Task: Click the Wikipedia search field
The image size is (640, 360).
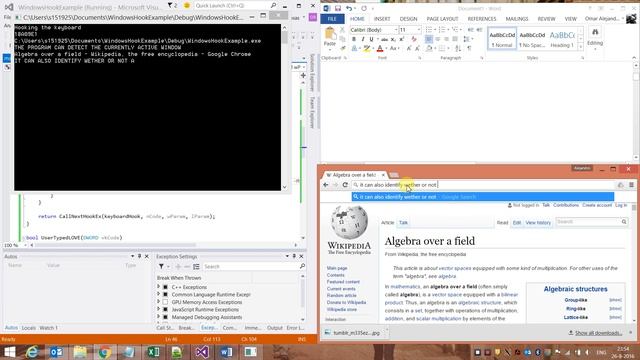Action: (588, 222)
